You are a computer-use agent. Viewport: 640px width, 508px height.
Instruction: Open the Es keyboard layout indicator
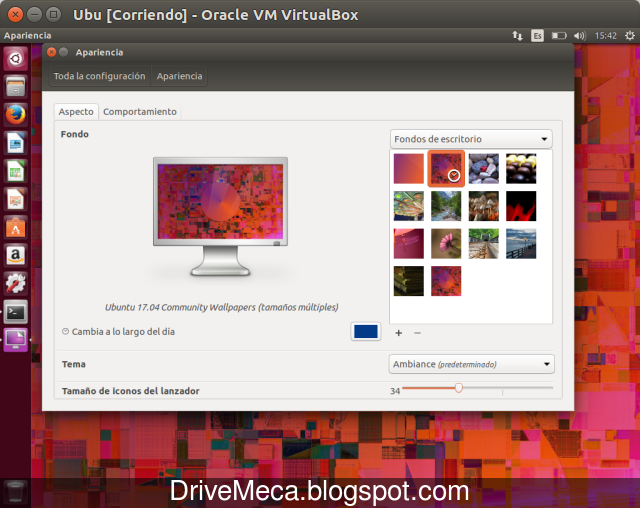[x=537, y=36]
